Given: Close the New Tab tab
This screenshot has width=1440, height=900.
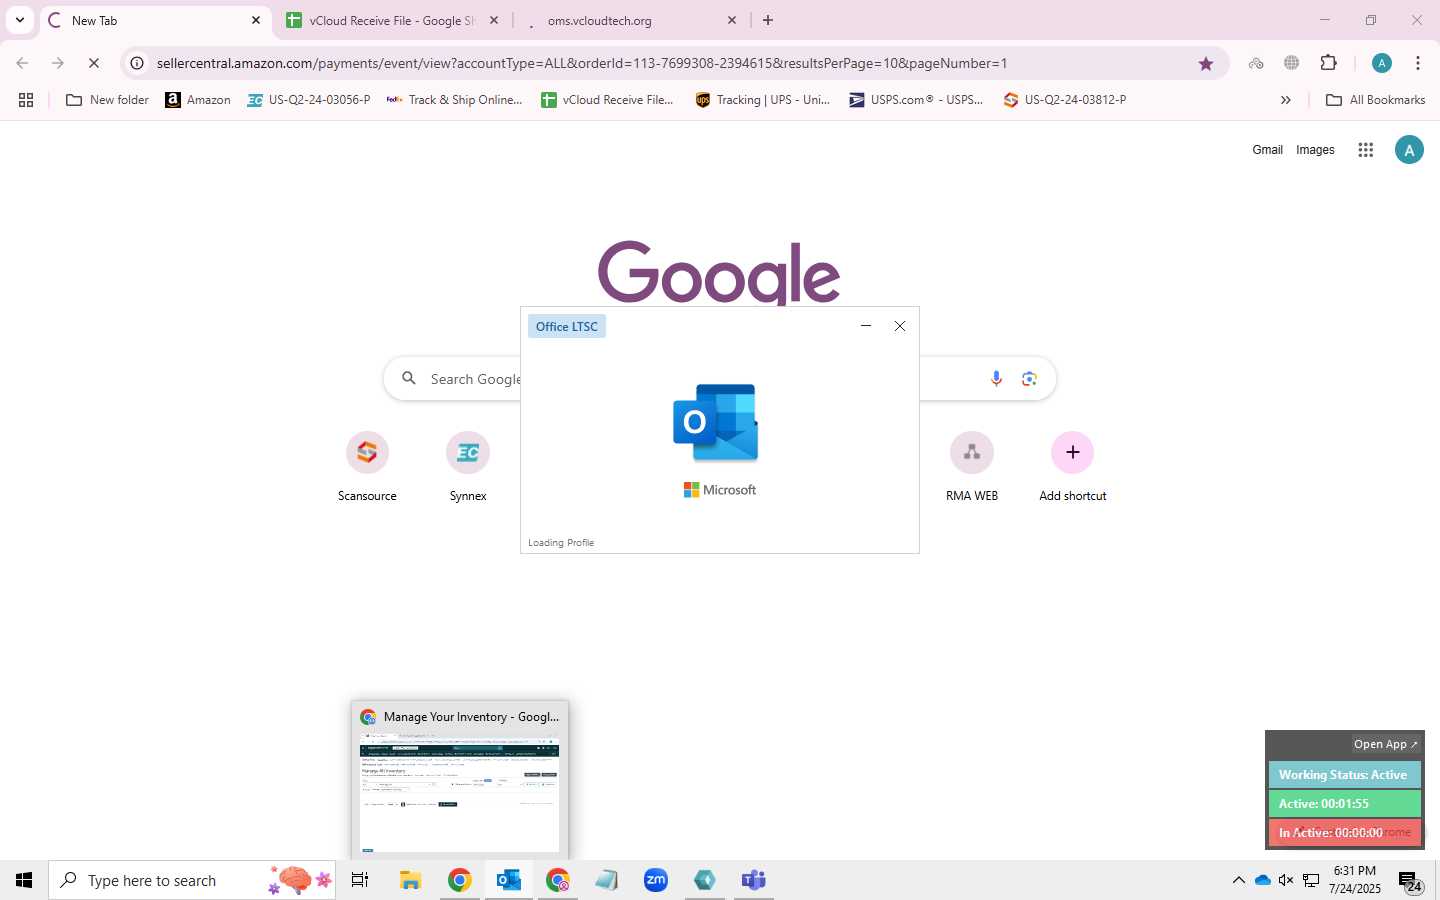Looking at the screenshot, I should point(255,20).
